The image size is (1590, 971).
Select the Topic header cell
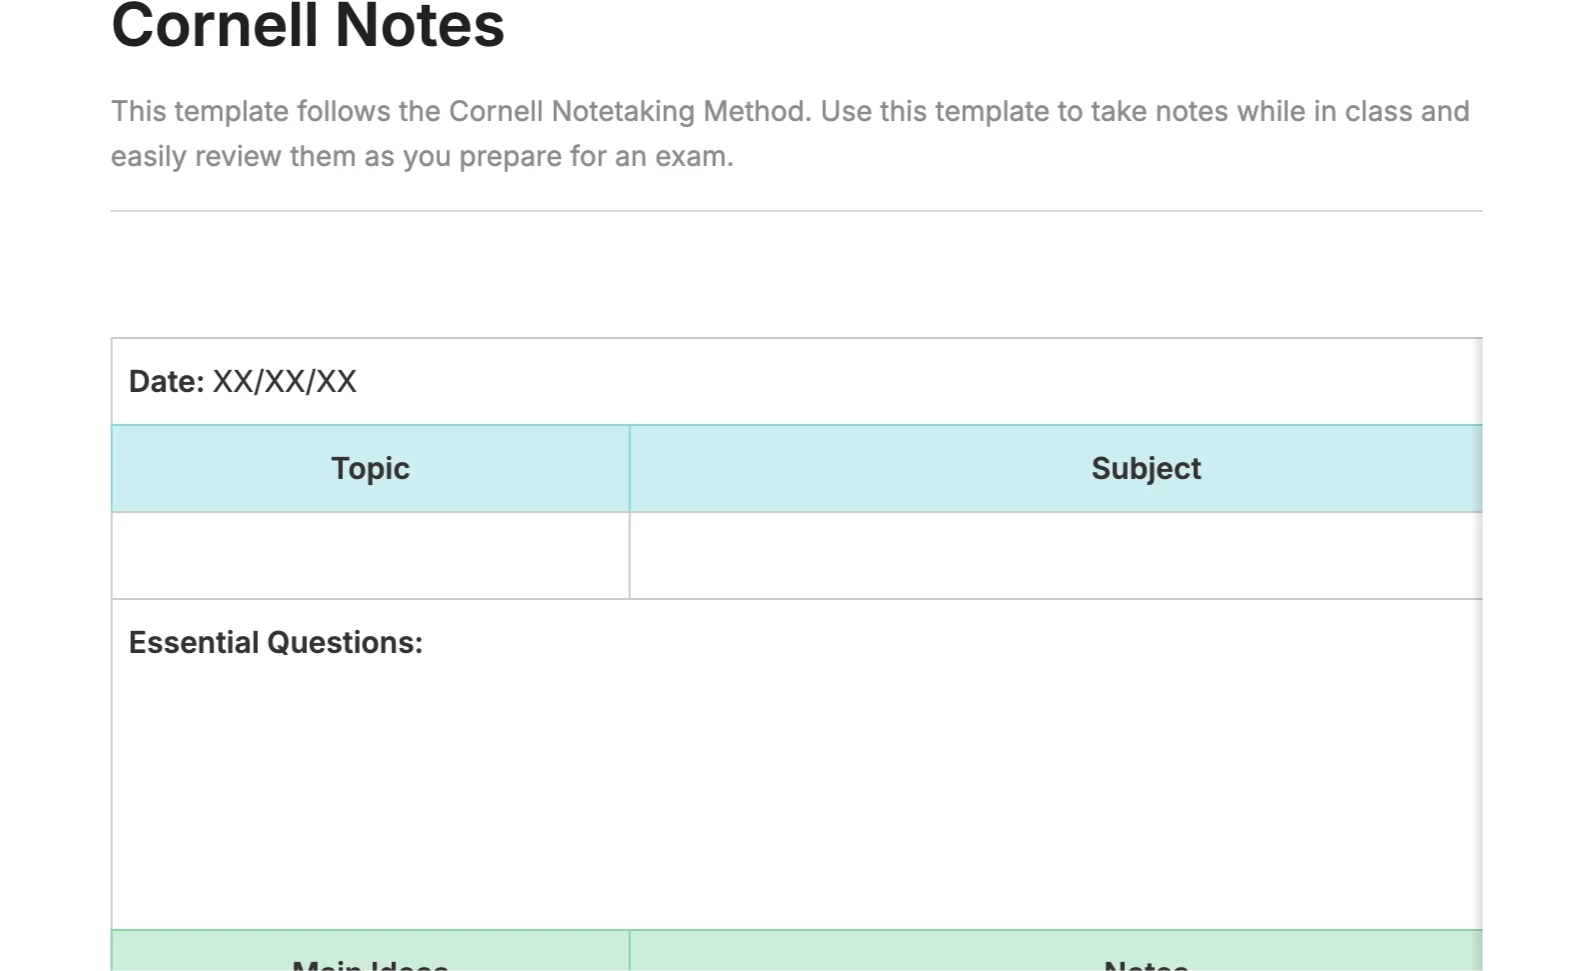pos(370,469)
